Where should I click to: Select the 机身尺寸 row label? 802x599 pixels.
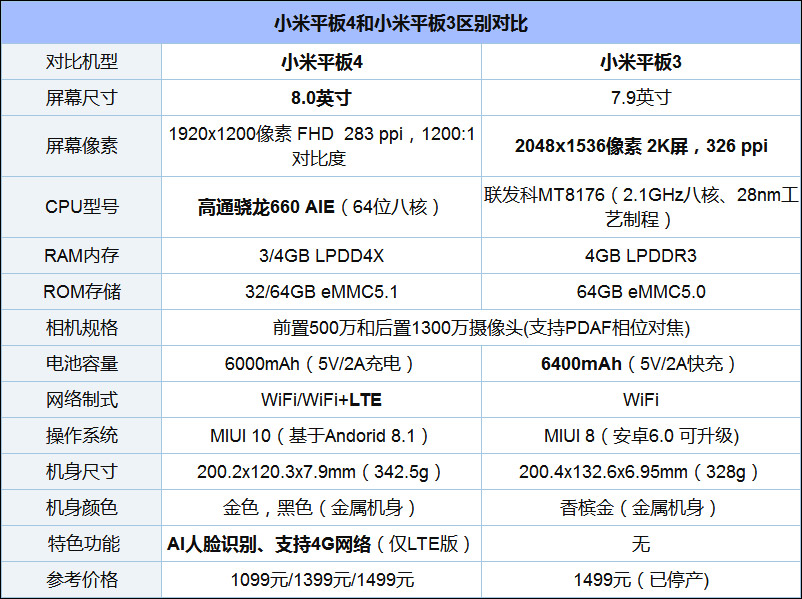point(82,472)
